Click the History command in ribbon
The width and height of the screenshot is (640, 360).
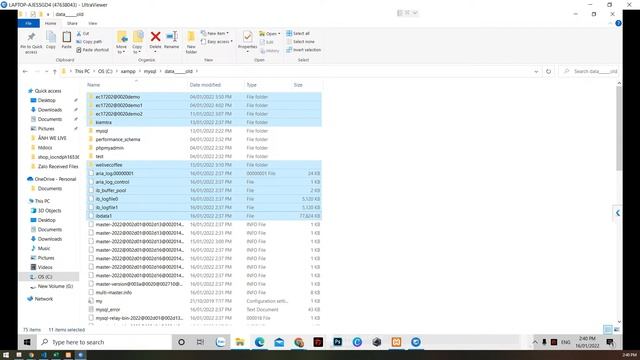click(269, 51)
